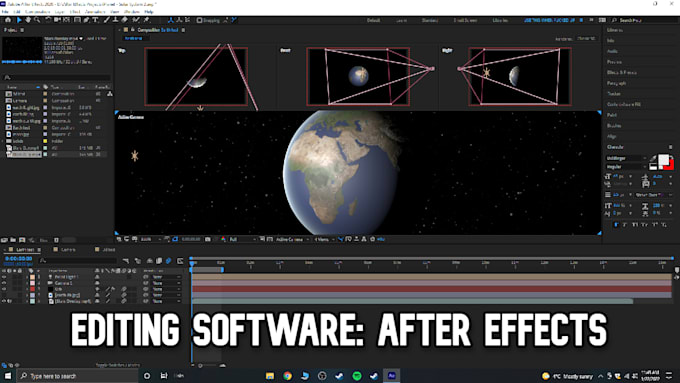The width and height of the screenshot is (680, 383).
Task: Open the 4 Views layout dropdown
Action: (324, 239)
